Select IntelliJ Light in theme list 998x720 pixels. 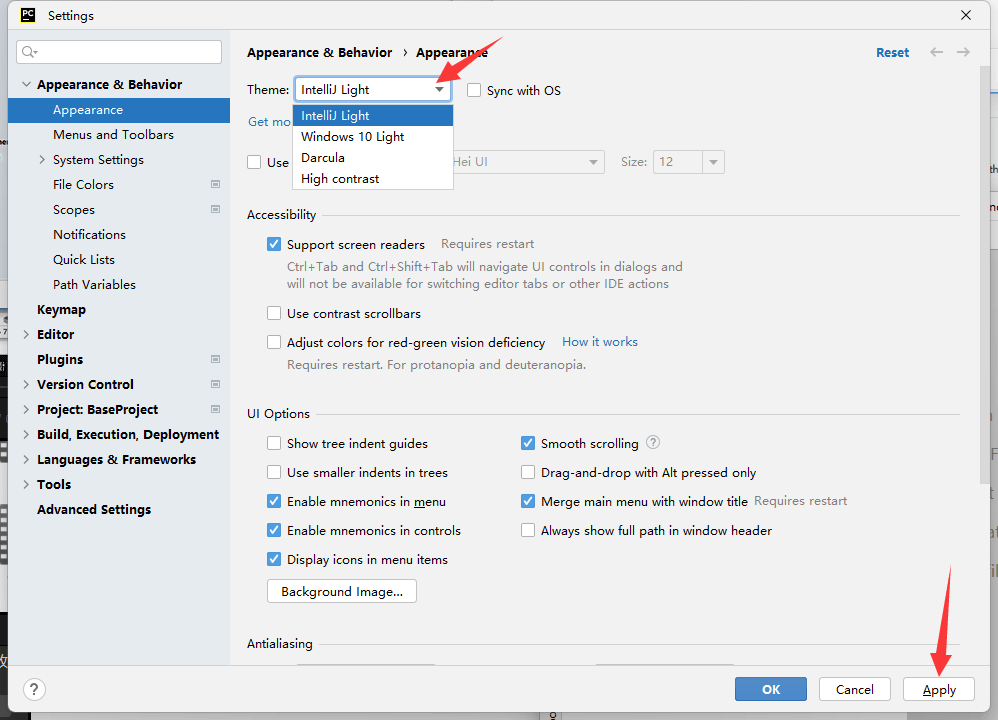[x=373, y=115]
